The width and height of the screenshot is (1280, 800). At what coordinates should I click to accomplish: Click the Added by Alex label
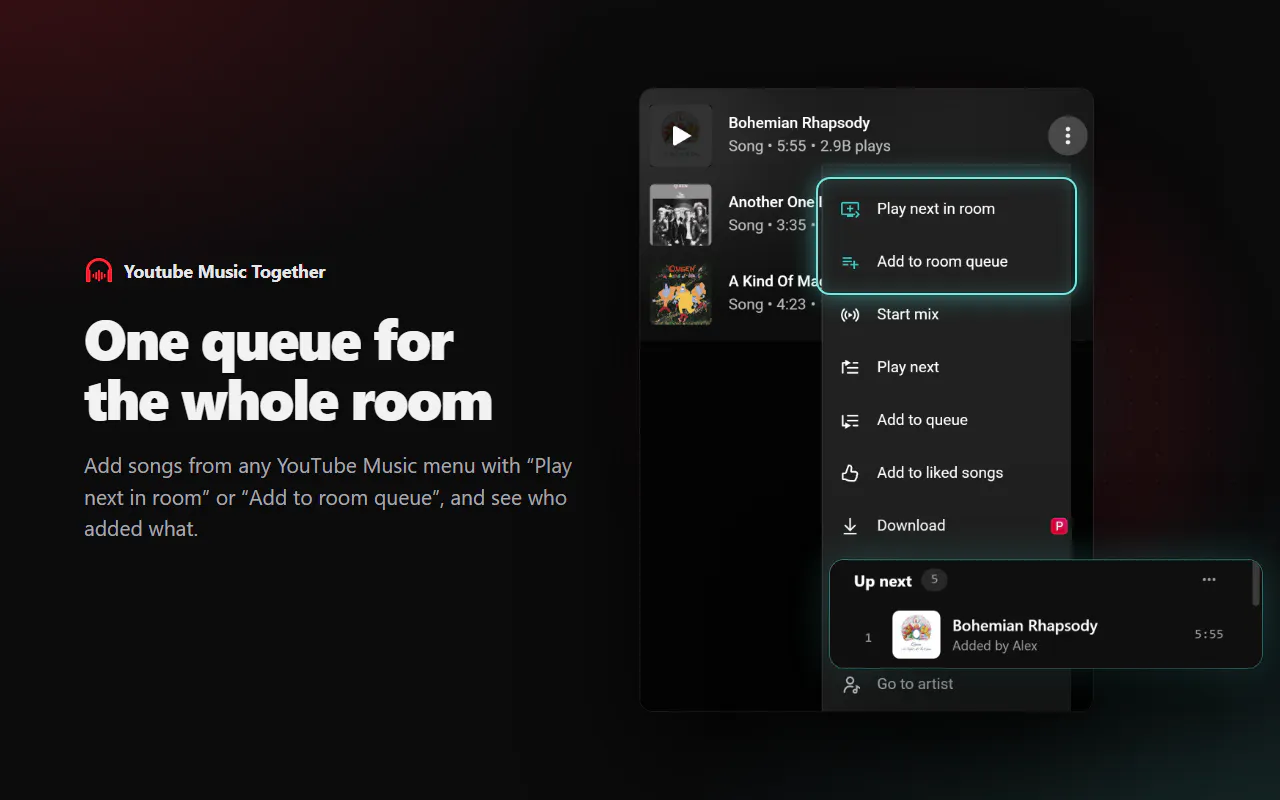pyautogui.click(x=995, y=646)
